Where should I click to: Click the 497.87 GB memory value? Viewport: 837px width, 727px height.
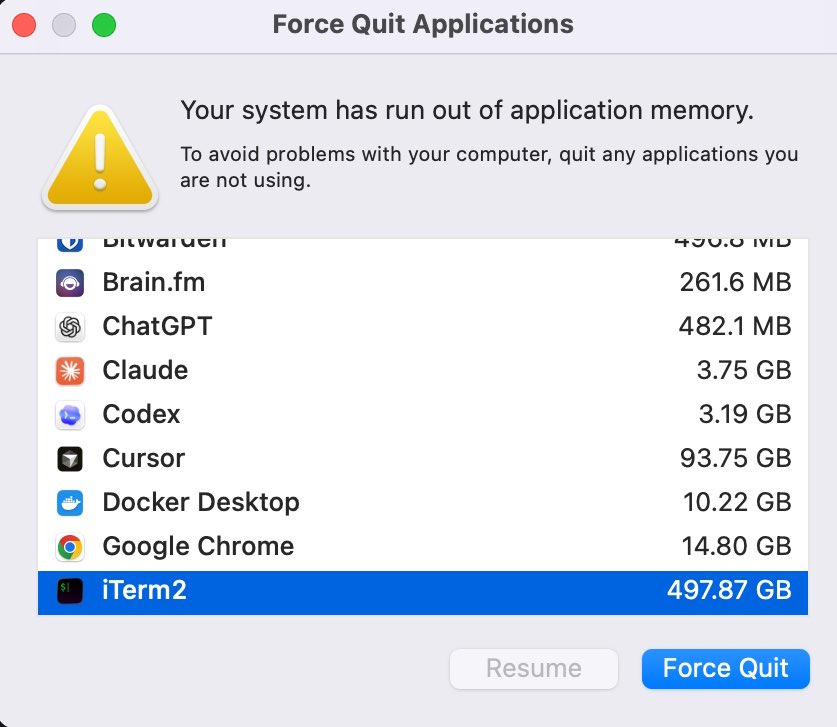tap(729, 590)
